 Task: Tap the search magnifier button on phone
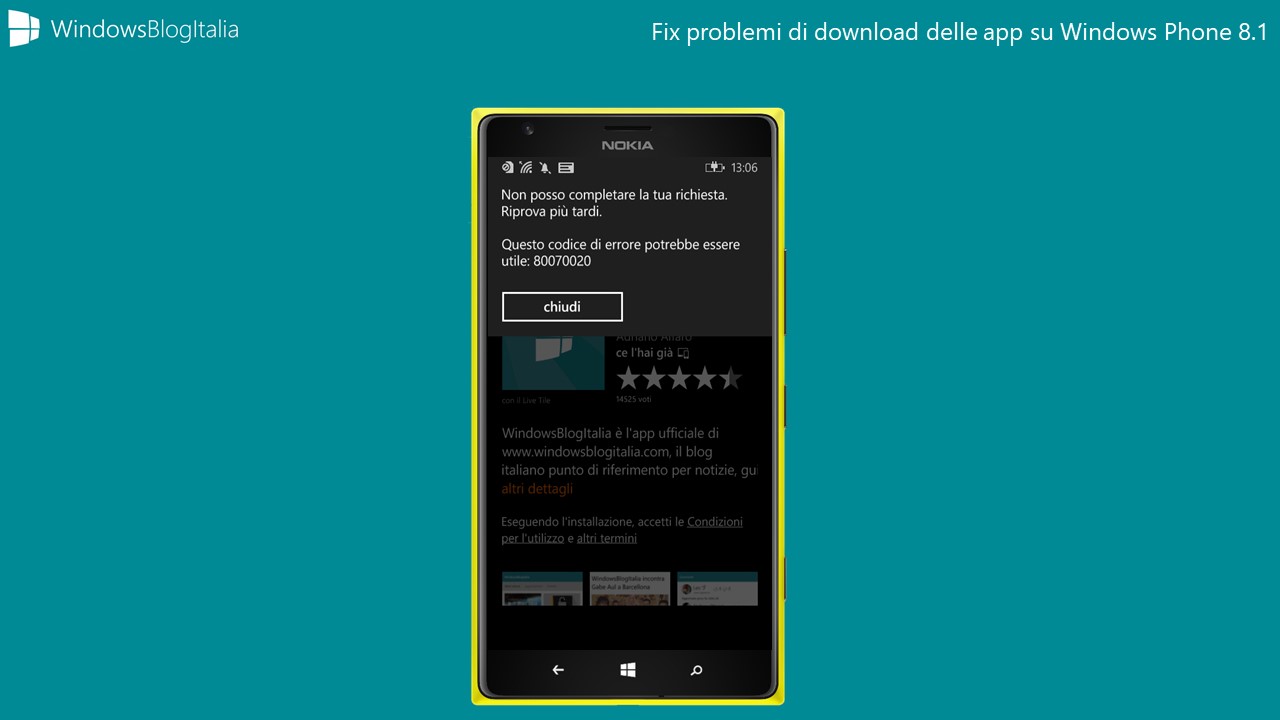(x=697, y=670)
